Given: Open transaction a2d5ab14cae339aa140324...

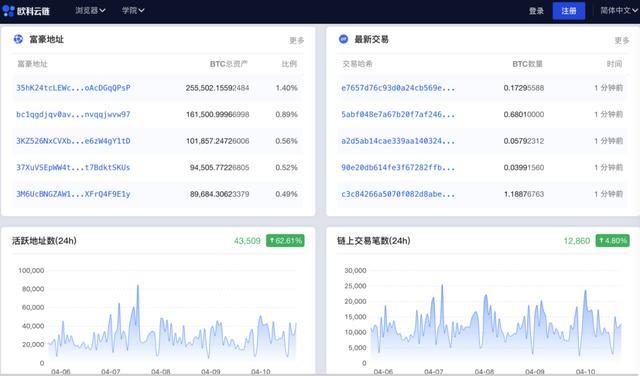Looking at the screenshot, I should click(x=398, y=141).
